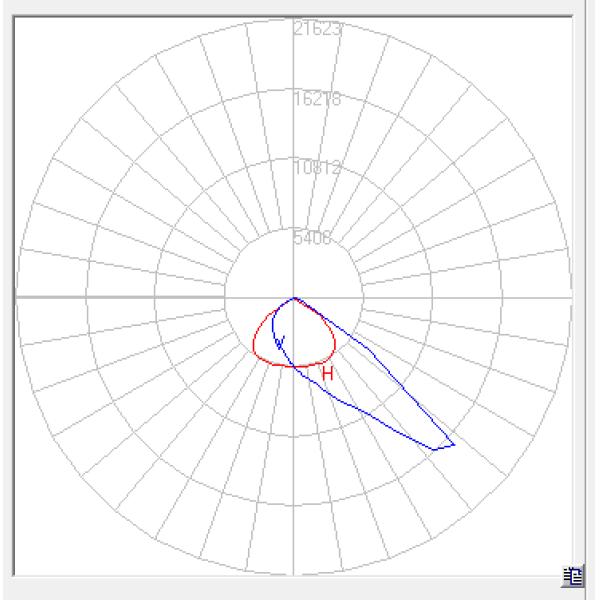
Task: Click the red H curve label
Action: (326, 373)
